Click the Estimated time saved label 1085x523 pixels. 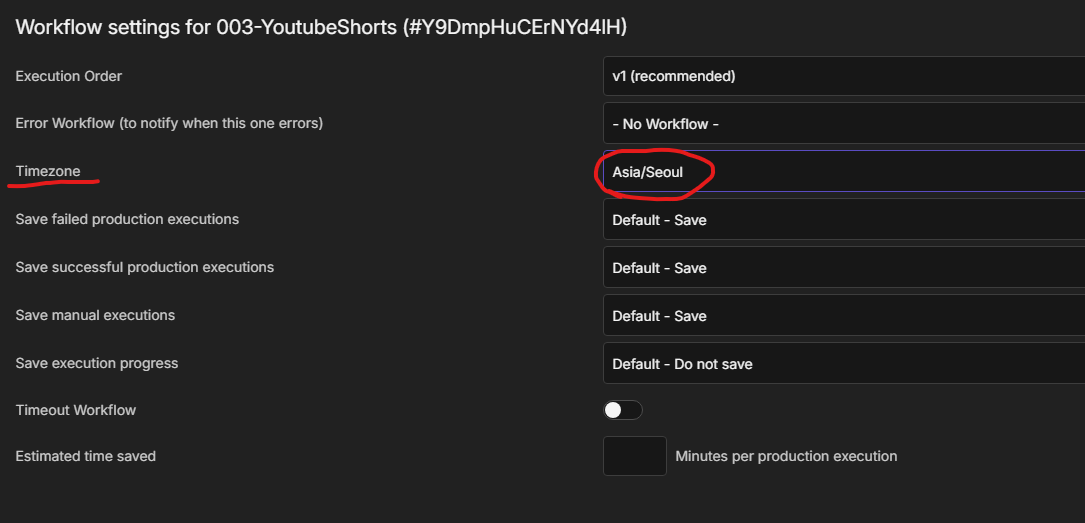tap(86, 456)
